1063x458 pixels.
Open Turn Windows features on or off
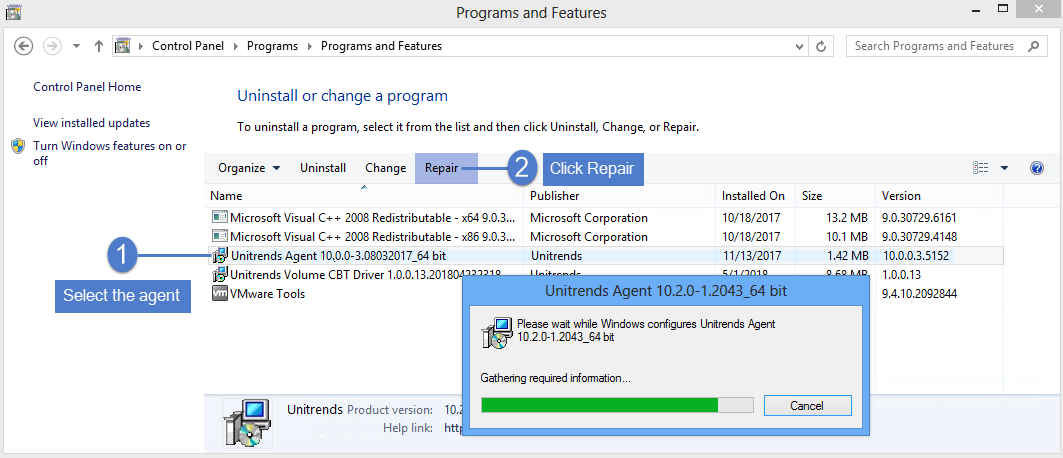pyautogui.click(x=110, y=153)
